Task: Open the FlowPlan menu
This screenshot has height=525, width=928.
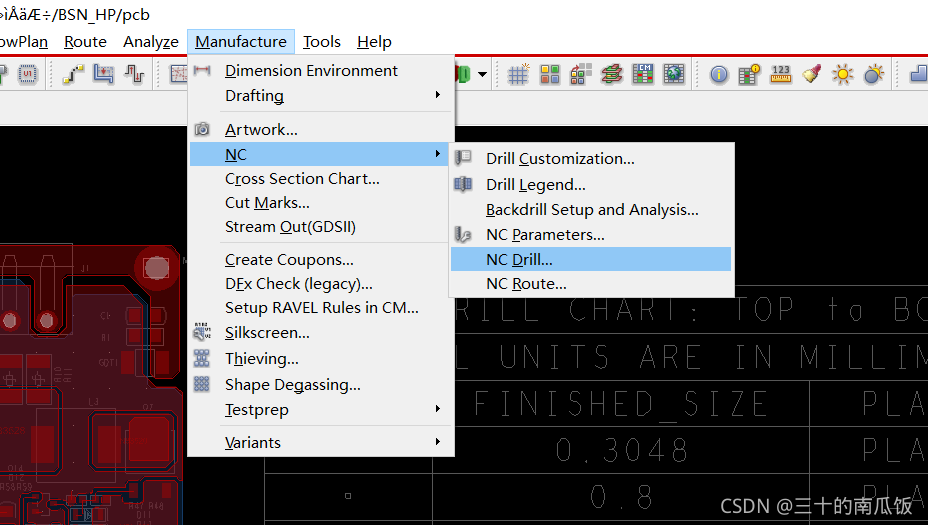Action: tap(22, 42)
